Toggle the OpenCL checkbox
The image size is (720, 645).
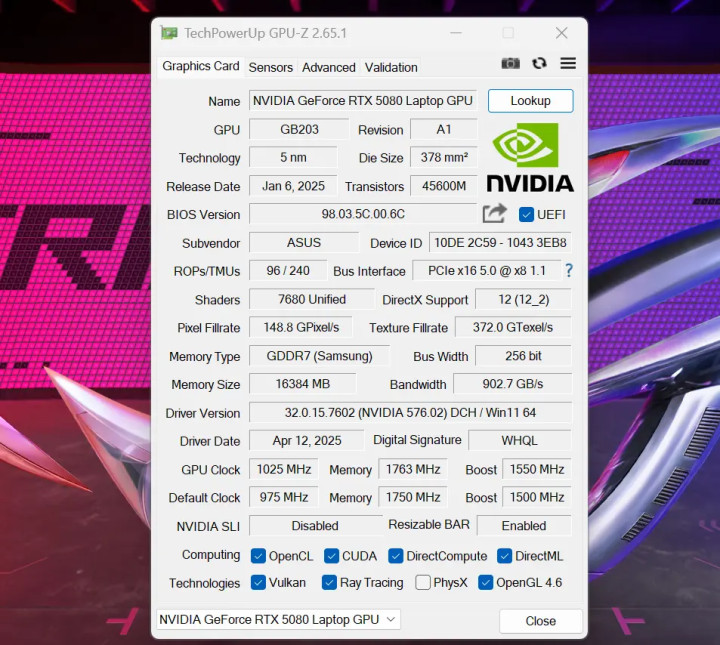(258, 556)
